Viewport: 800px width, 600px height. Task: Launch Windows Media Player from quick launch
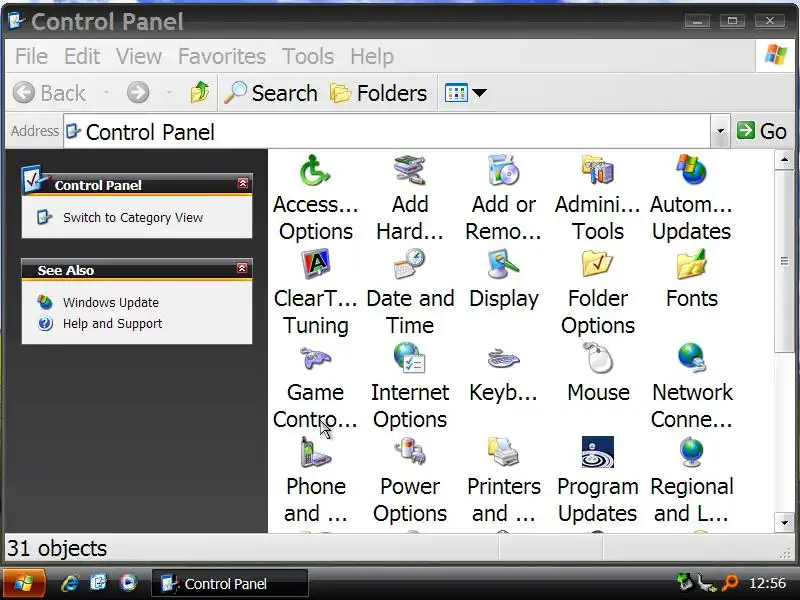pyautogui.click(x=128, y=582)
